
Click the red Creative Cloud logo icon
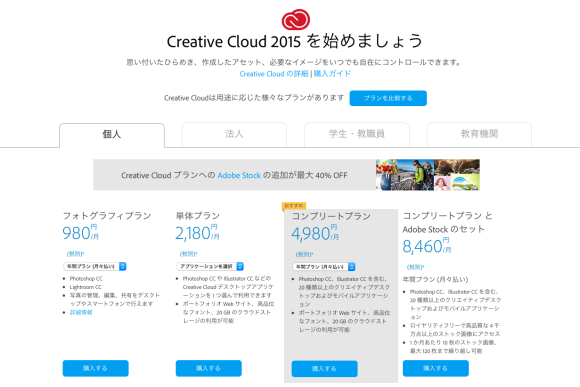pyautogui.click(x=296, y=20)
